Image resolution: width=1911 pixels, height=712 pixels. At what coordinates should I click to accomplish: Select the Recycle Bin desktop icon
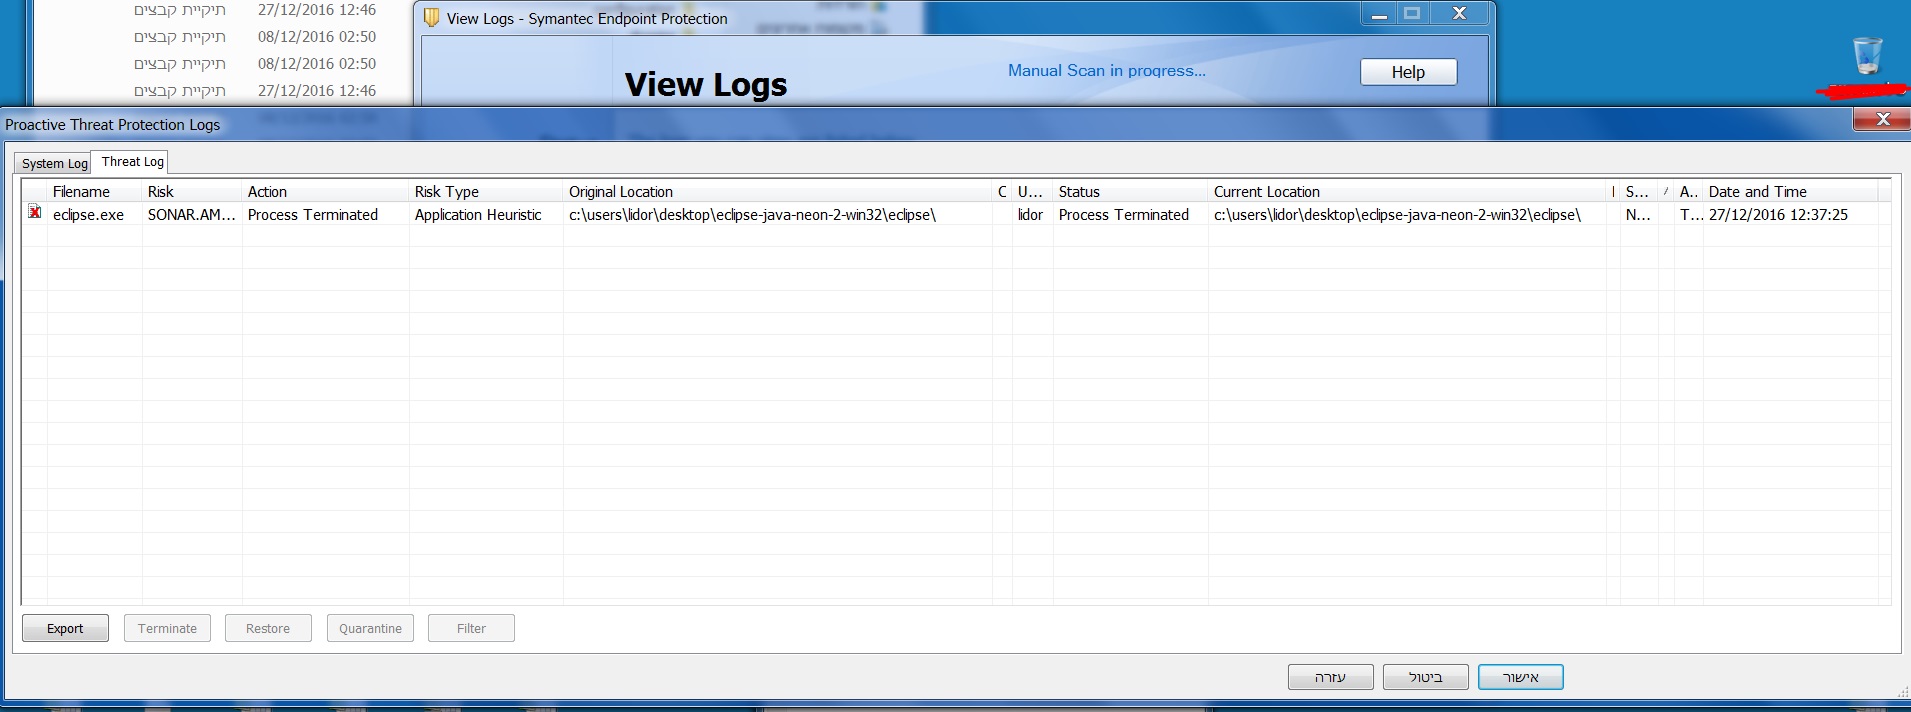(x=1867, y=55)
